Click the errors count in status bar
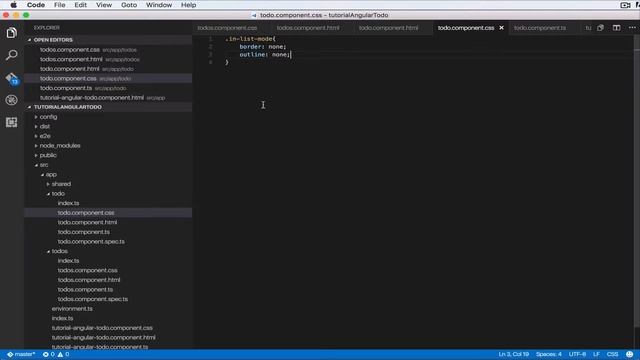640x360 pixels. click(x=49, y=354)
